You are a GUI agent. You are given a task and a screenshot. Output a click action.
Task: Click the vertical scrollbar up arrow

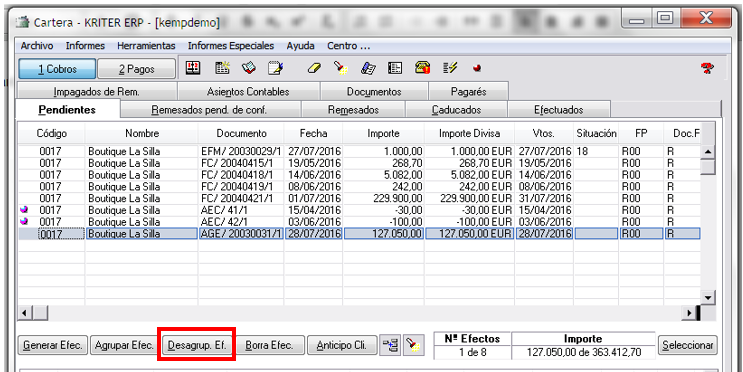[x=708, y=152]
